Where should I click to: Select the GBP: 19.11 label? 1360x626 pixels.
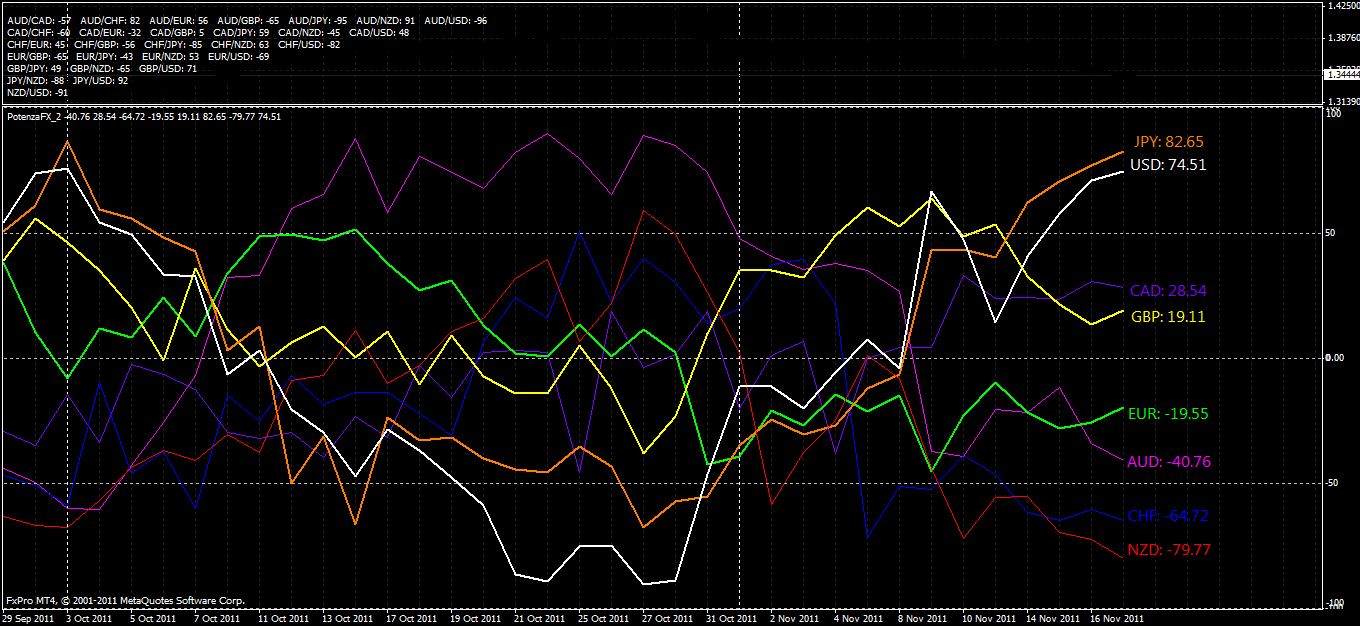click(x=1169, y=316)
